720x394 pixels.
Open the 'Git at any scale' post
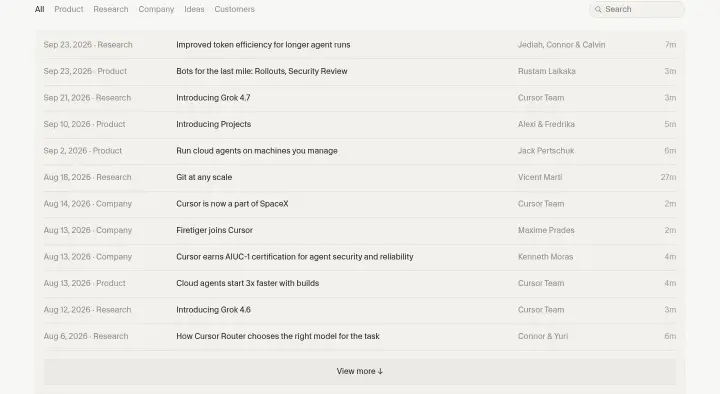(x=204, y=177)
